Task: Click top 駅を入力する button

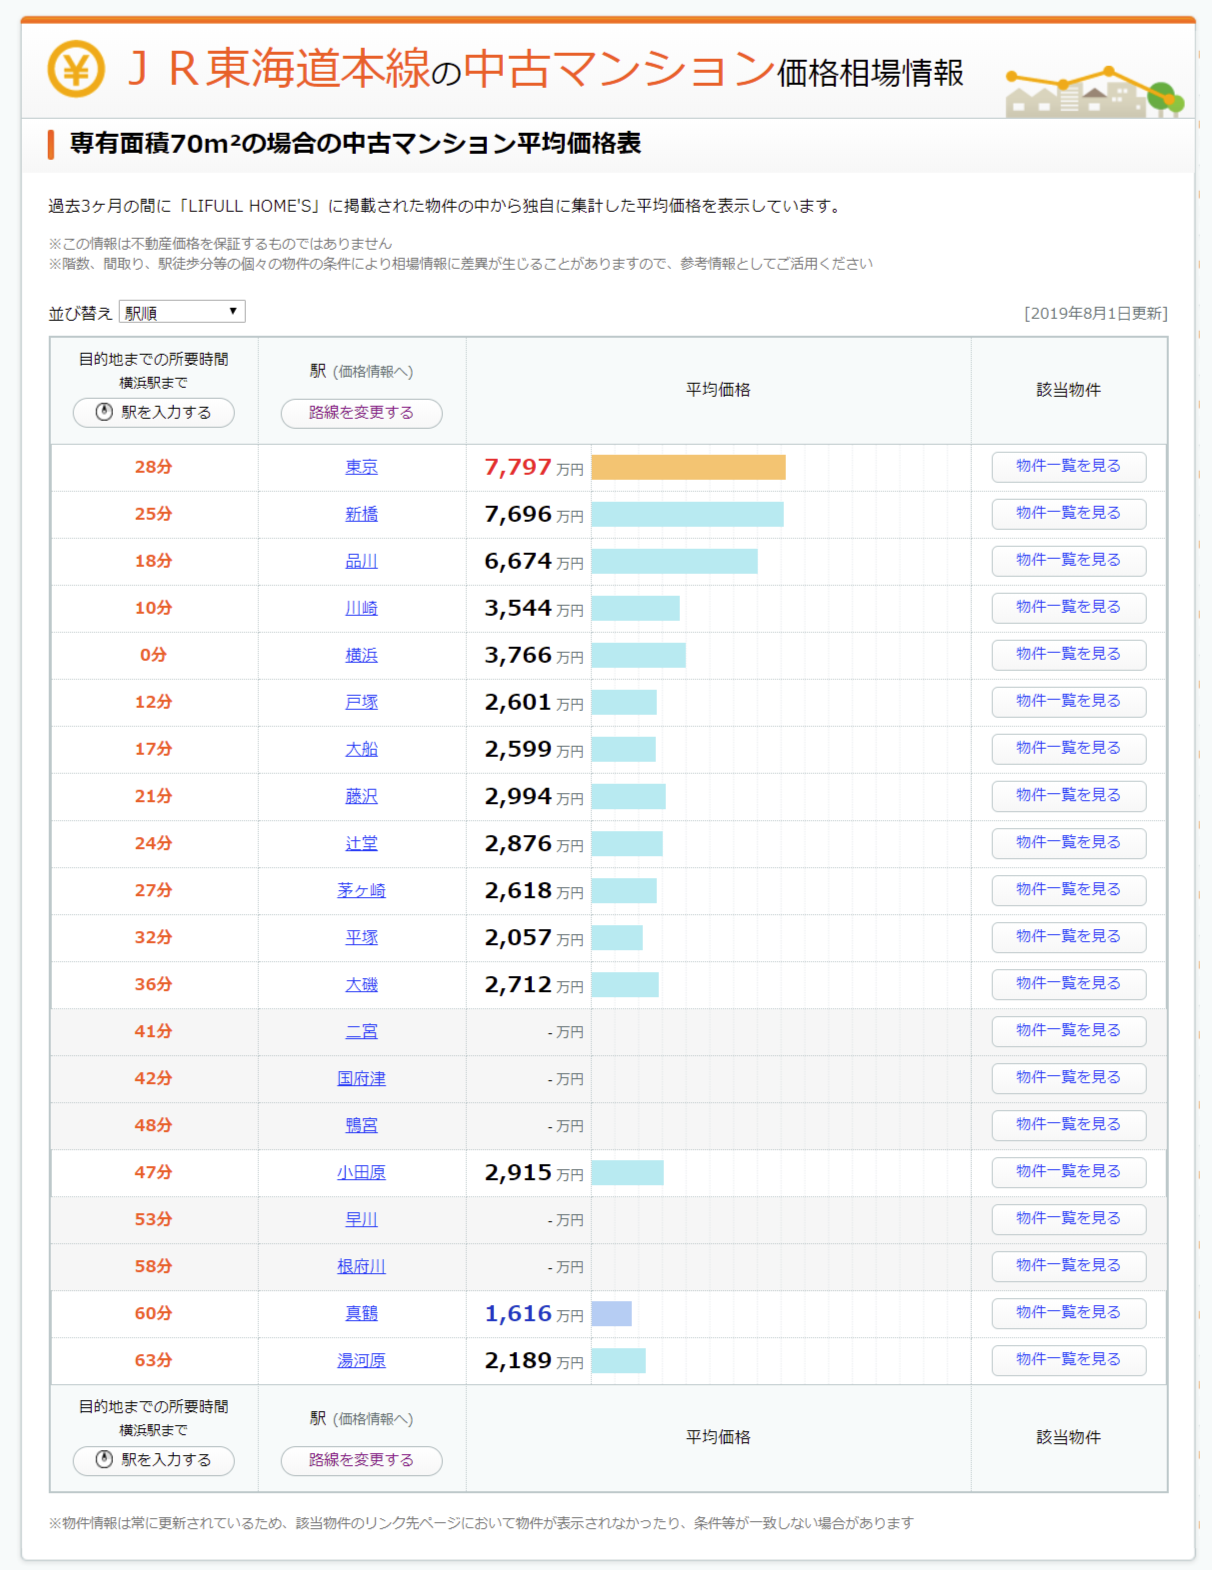Action: tap(154, 412)
